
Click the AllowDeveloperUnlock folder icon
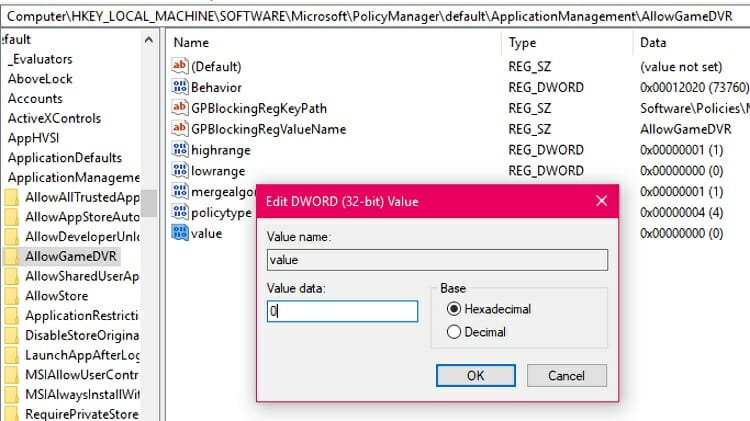pos(11,236)
